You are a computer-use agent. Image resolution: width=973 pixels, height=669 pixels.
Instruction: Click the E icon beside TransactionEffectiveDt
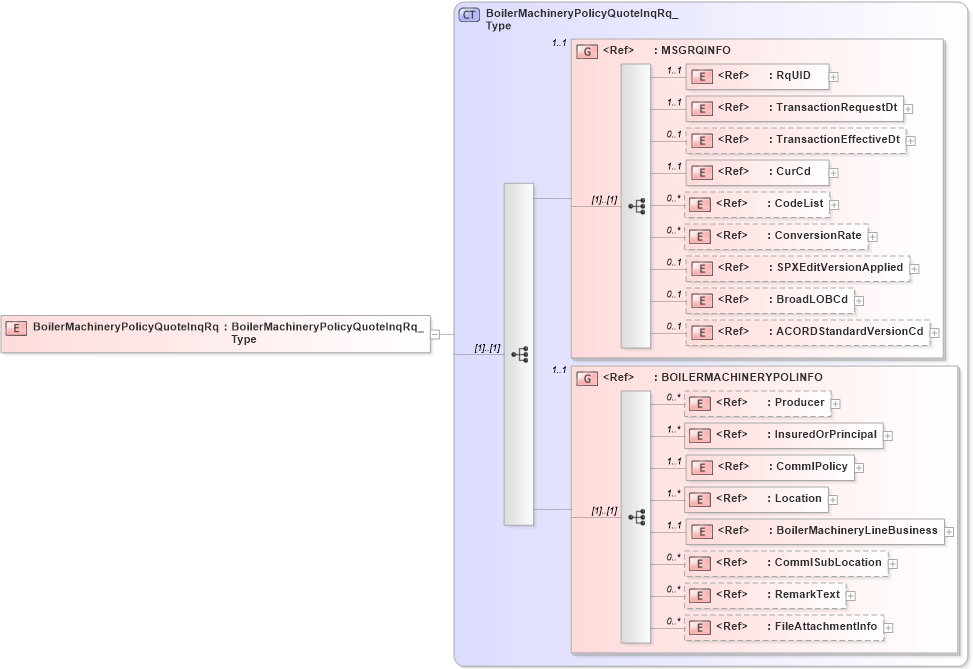701,140
